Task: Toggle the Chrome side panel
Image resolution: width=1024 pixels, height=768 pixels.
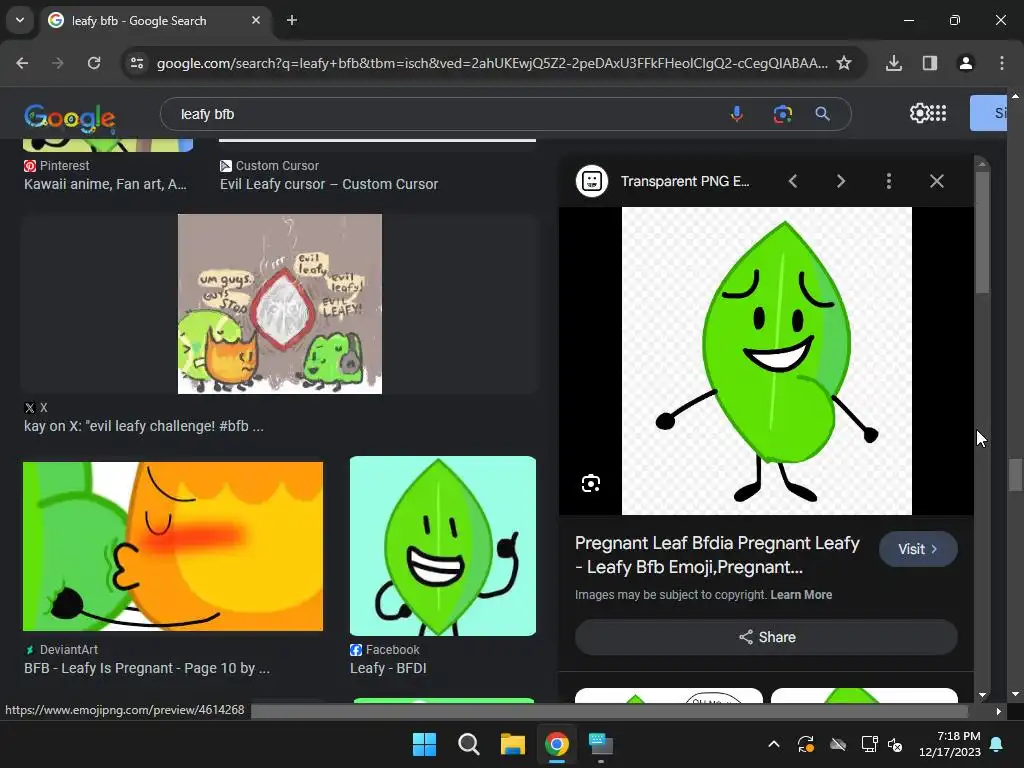Action: (x=930, y=63)
